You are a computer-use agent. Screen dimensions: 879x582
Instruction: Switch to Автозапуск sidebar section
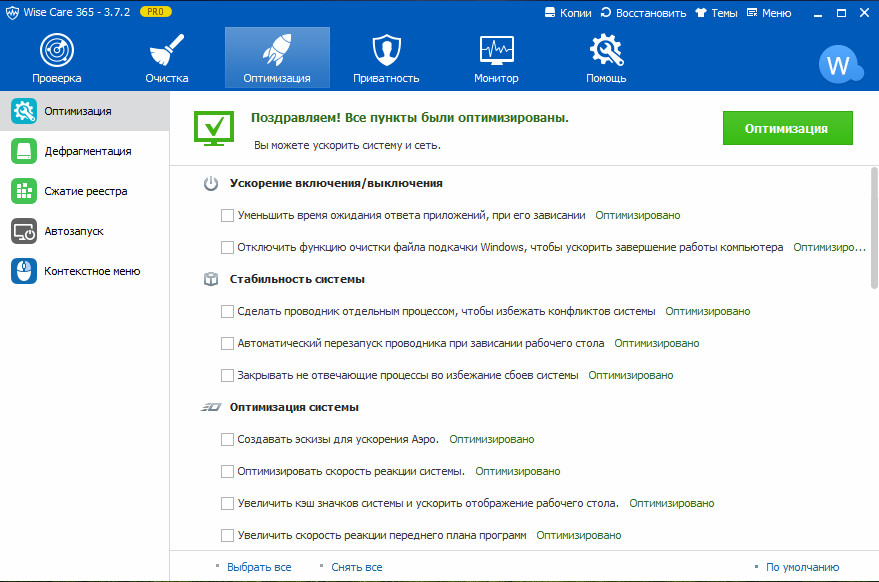pos(85,231)
